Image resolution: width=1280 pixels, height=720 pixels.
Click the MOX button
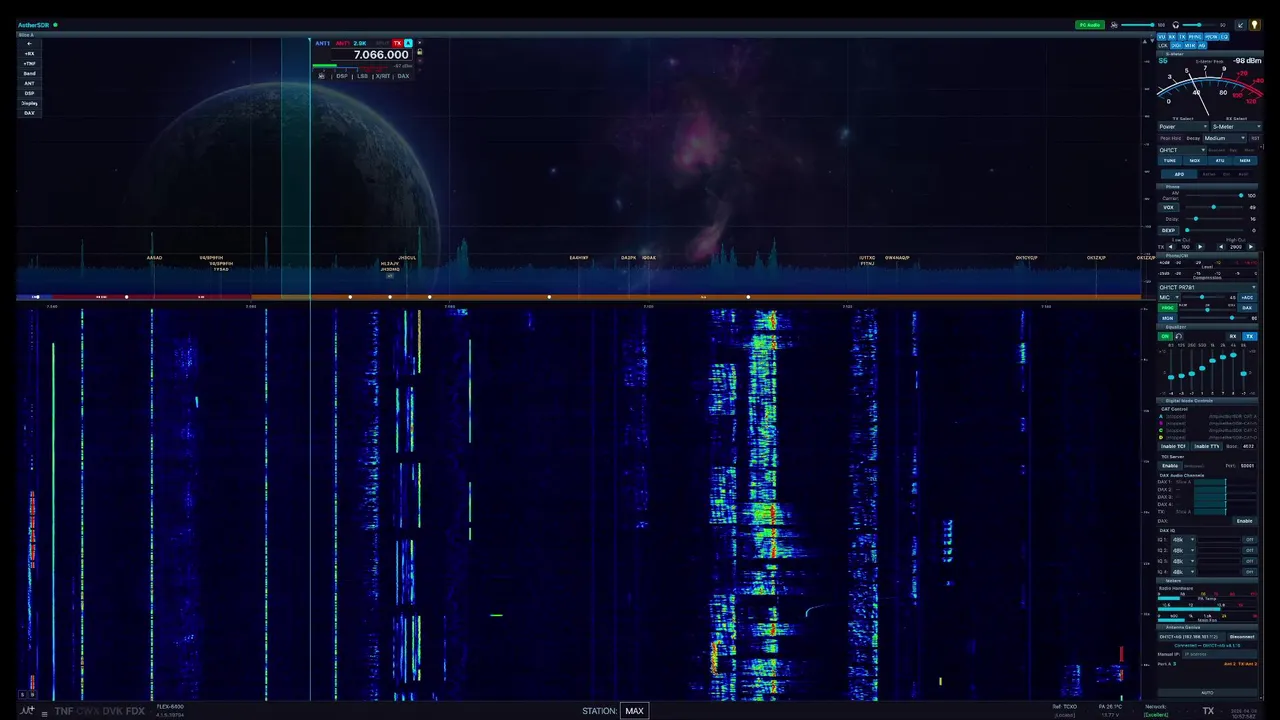coord(1195,160)
